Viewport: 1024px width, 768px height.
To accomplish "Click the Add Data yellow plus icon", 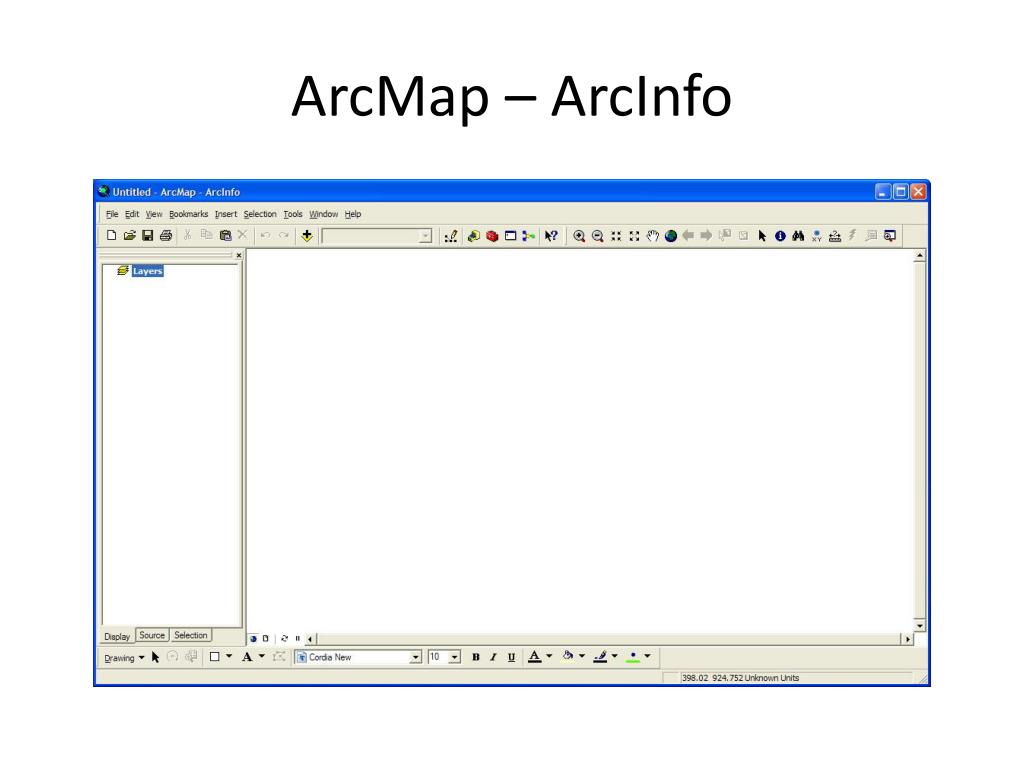I will [x=307, y=236].
